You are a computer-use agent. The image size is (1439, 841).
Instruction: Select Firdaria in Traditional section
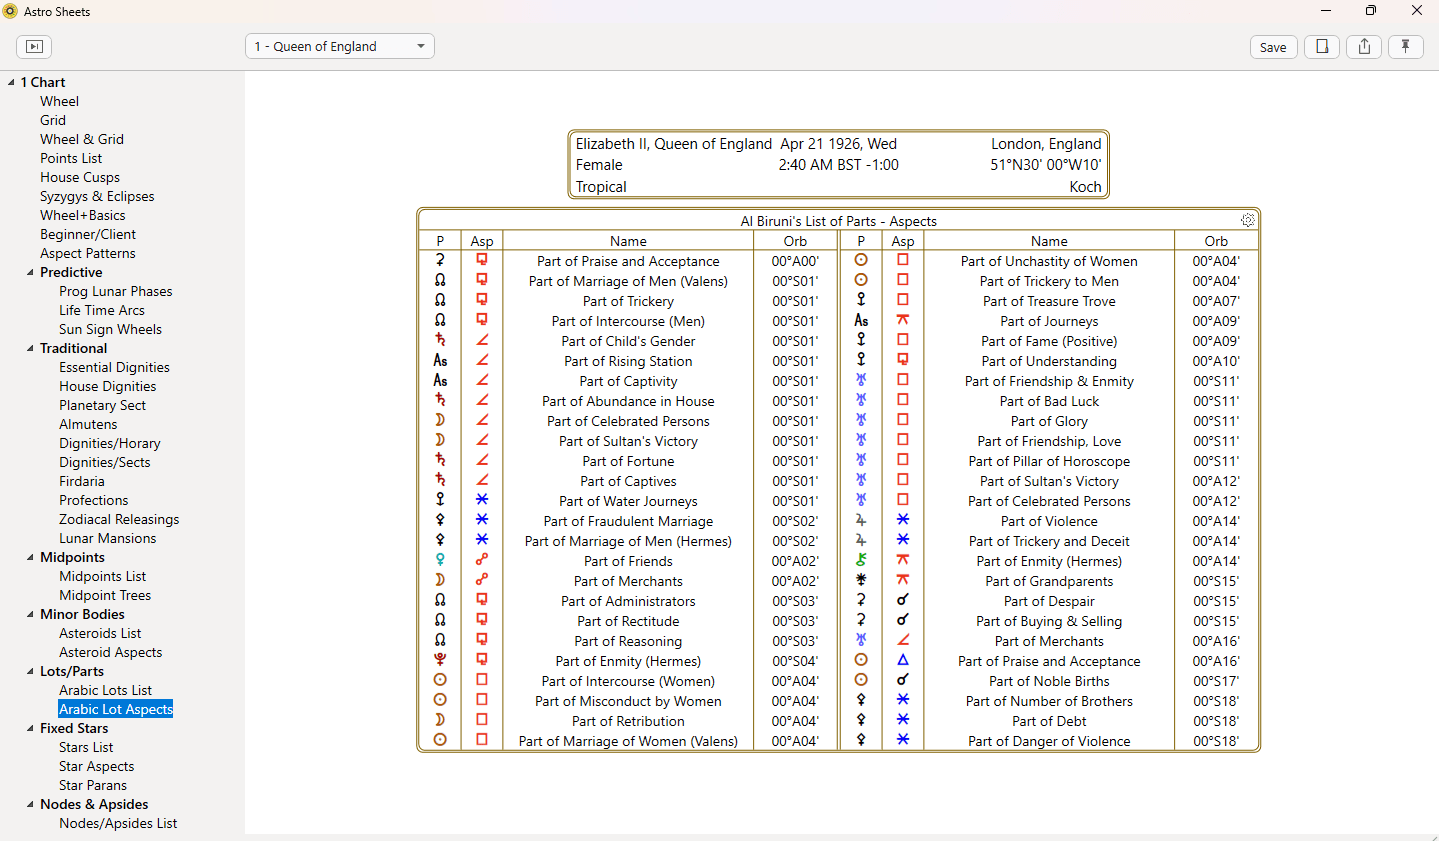82,481
